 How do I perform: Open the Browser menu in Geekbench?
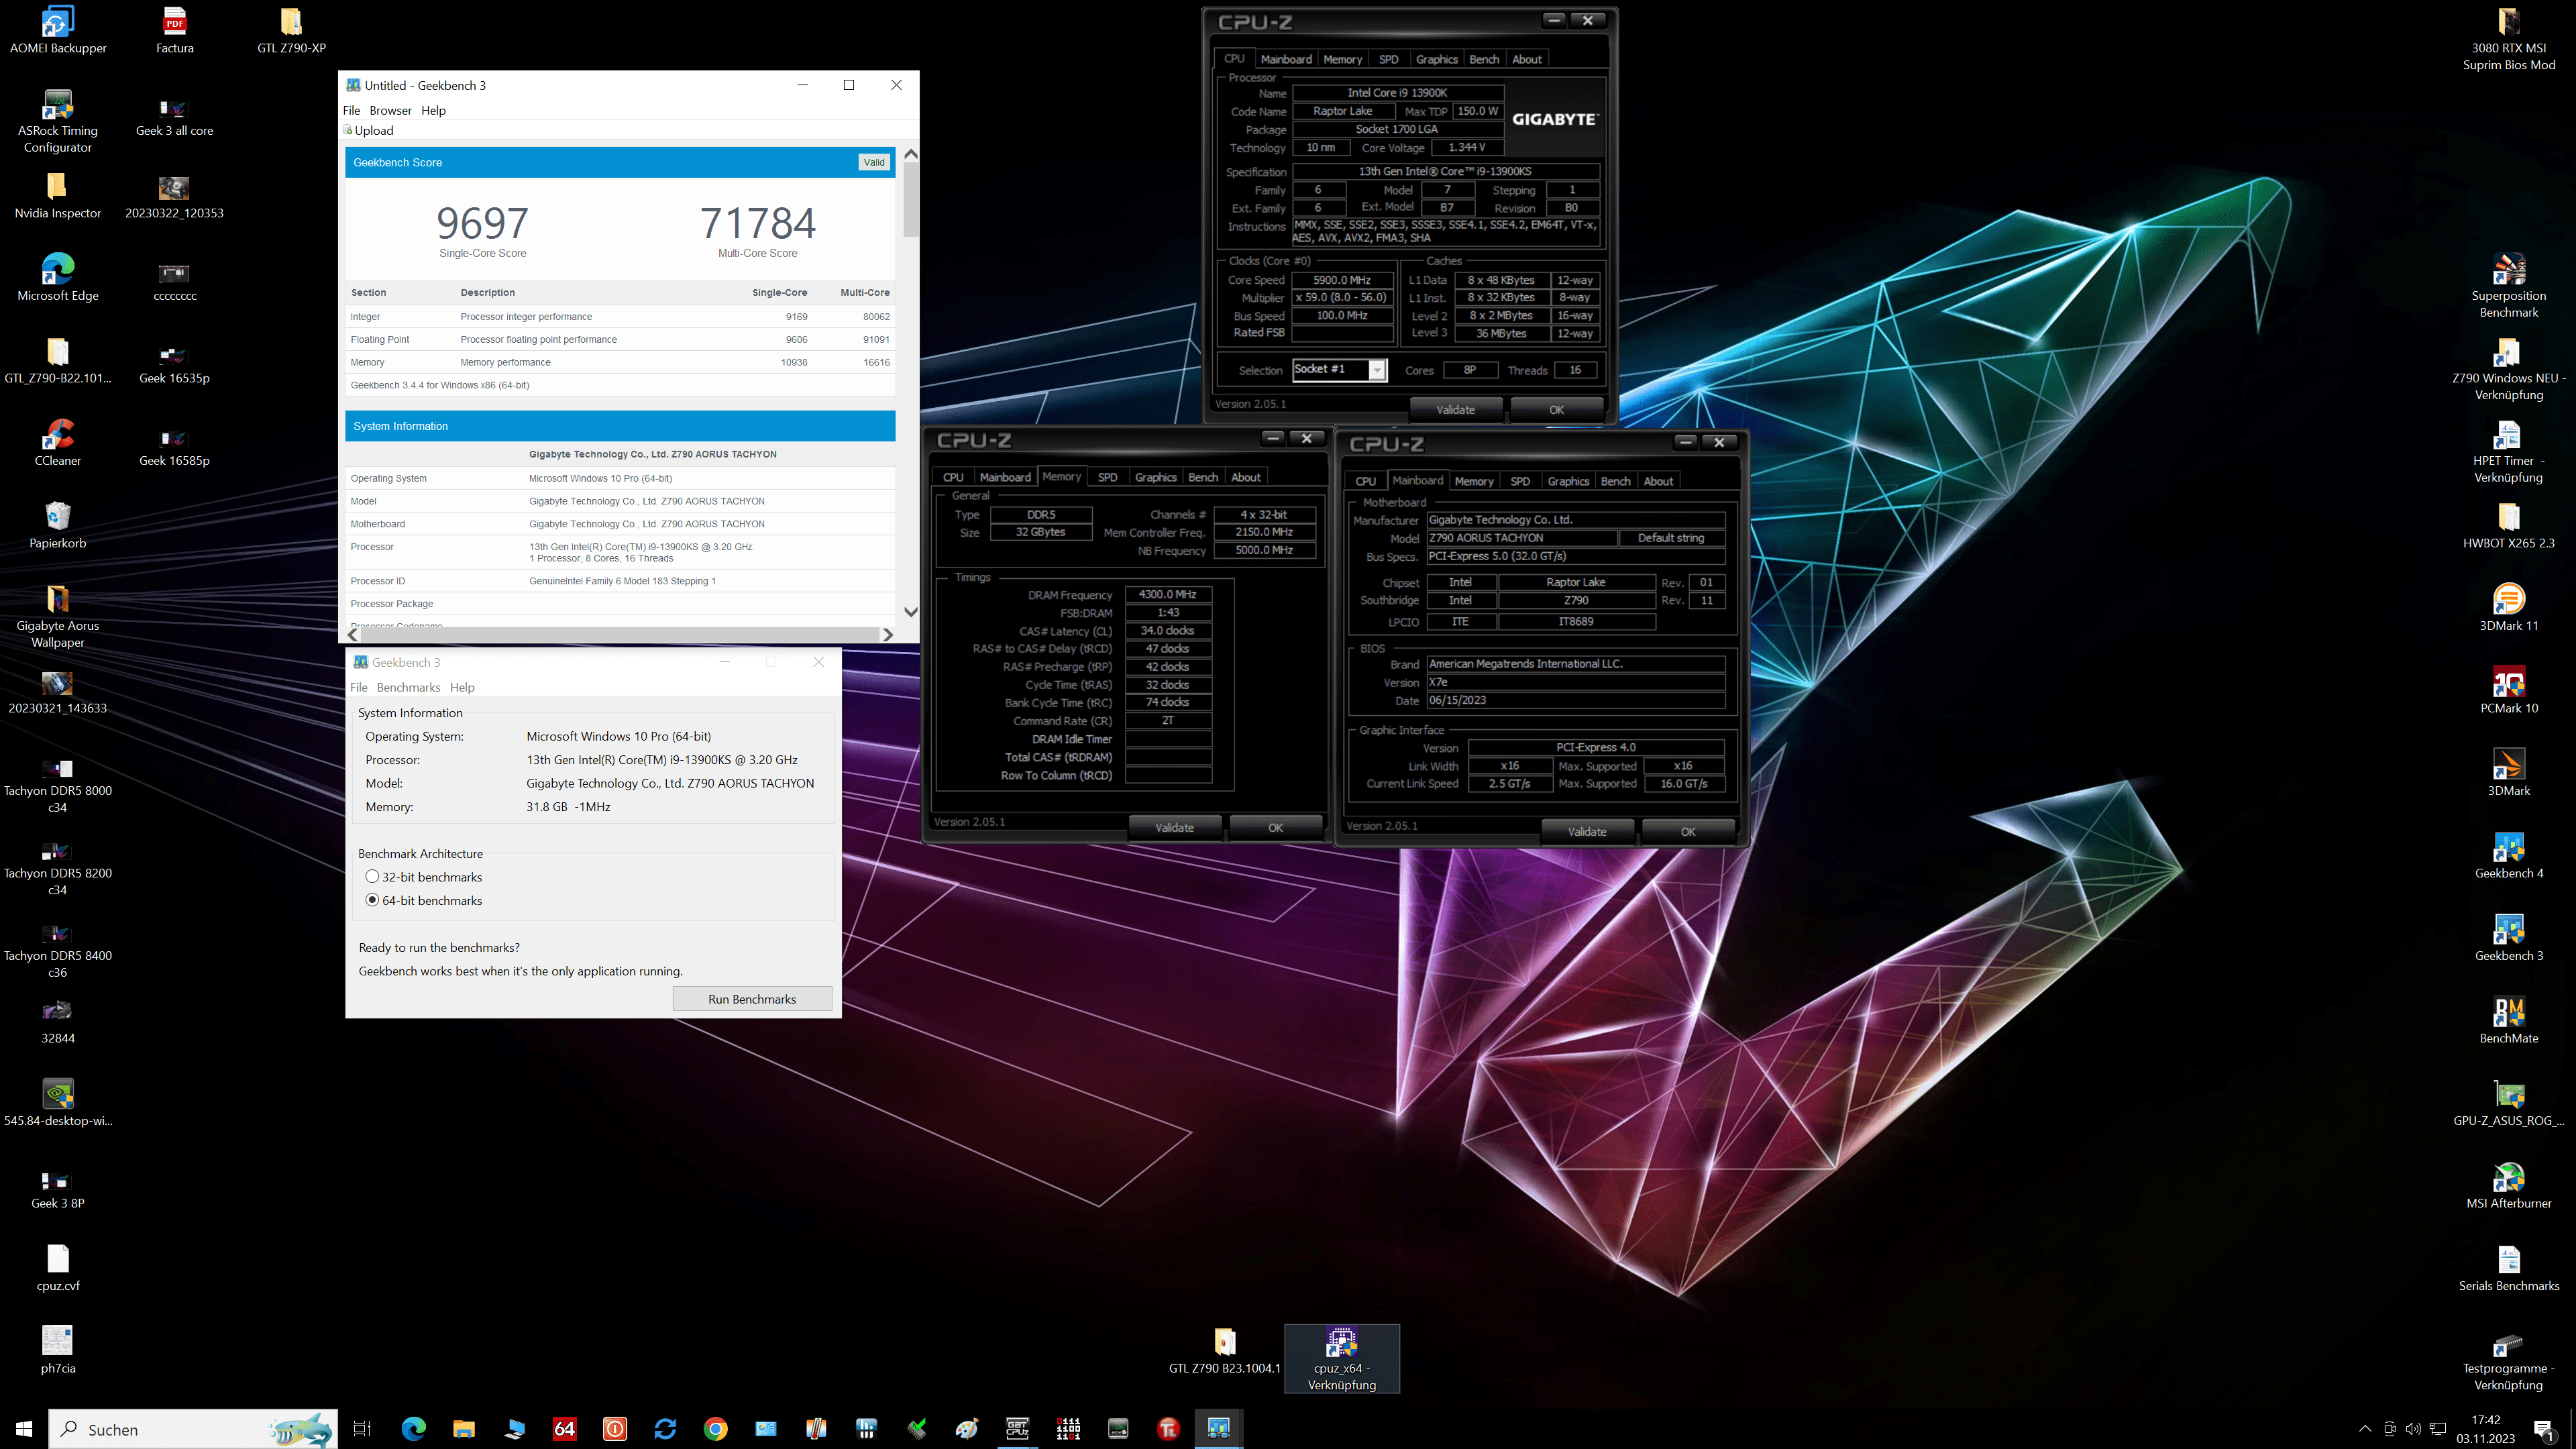(x=390, y=110)
